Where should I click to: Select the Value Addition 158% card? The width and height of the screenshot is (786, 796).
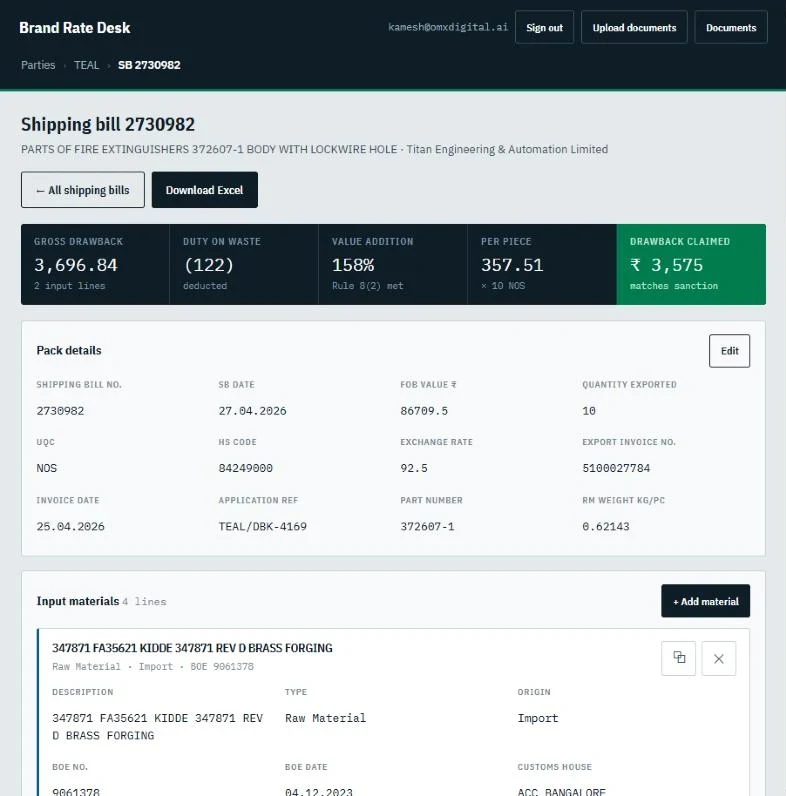pos(393,264)
